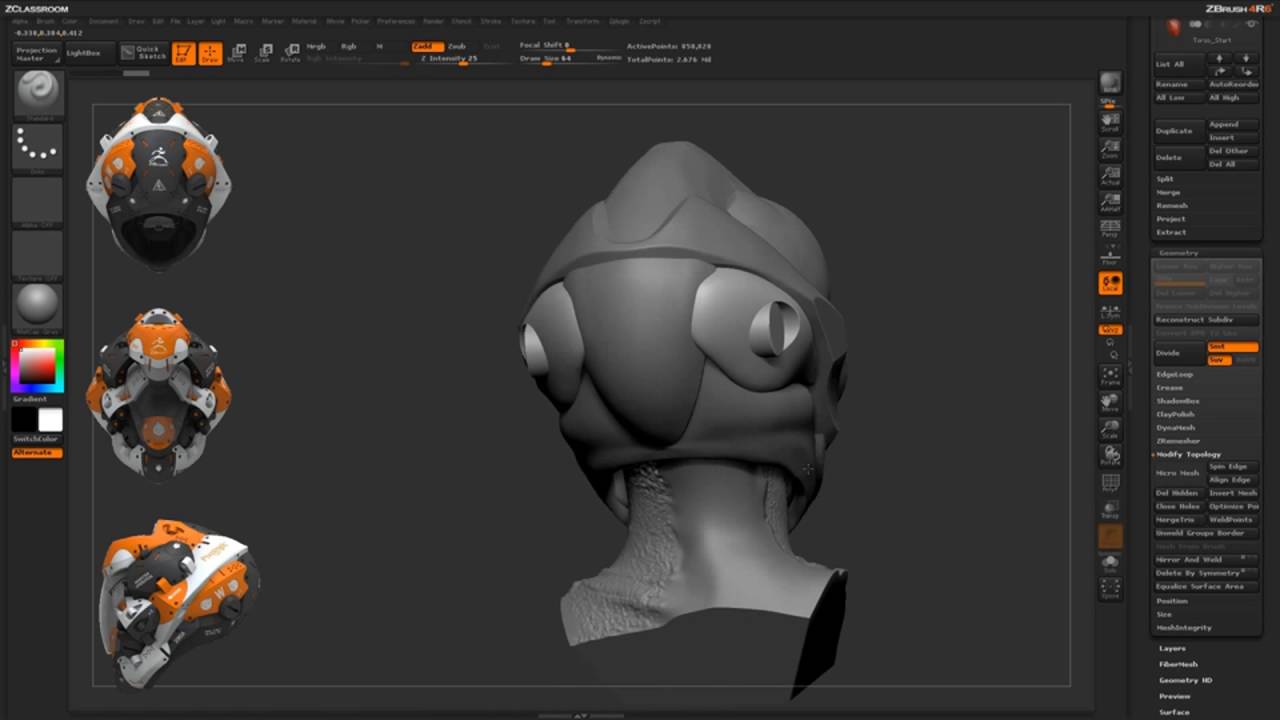1280x720 pixels.
Task: Open the Preferences menu
Action: point(395,21)
